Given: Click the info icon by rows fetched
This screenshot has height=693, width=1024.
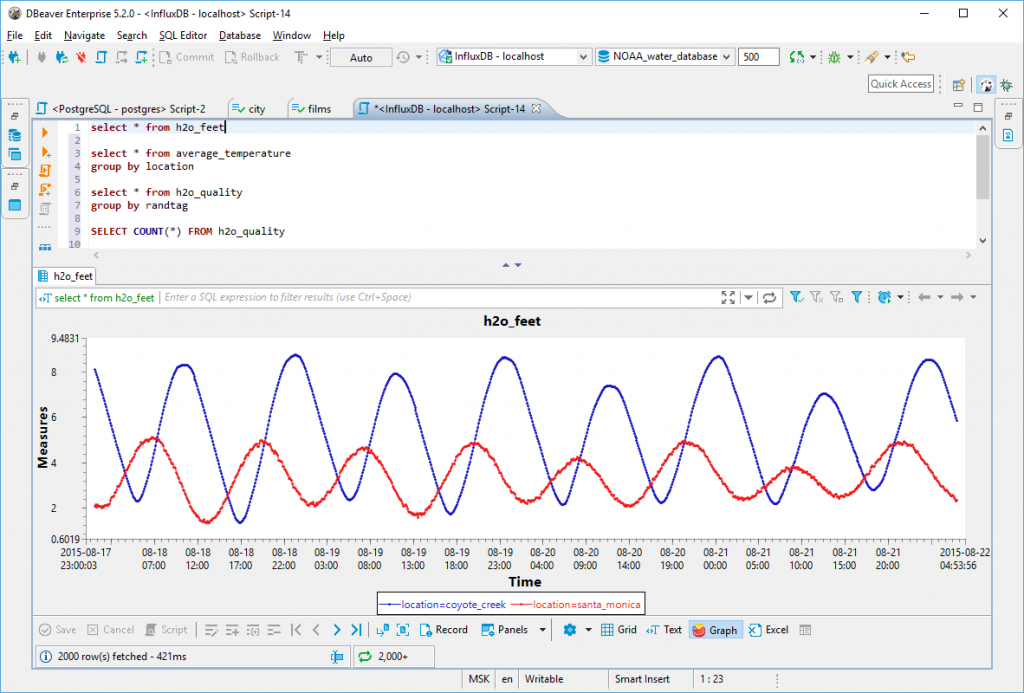Looking at the screenshot, I should pos(46,656).
